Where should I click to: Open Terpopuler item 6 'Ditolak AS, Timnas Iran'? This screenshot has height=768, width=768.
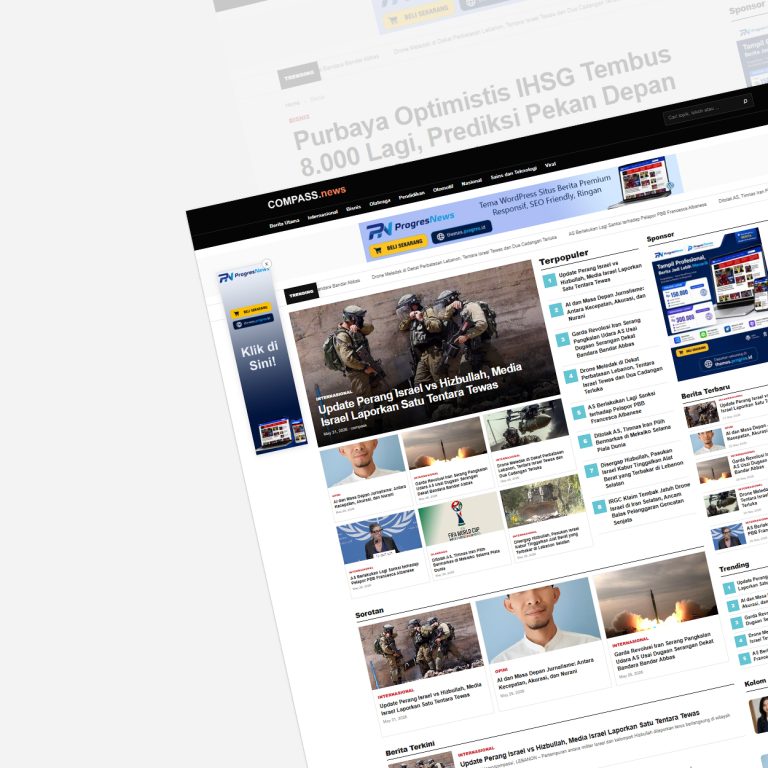pyautogui.click(x=630, y=433)
